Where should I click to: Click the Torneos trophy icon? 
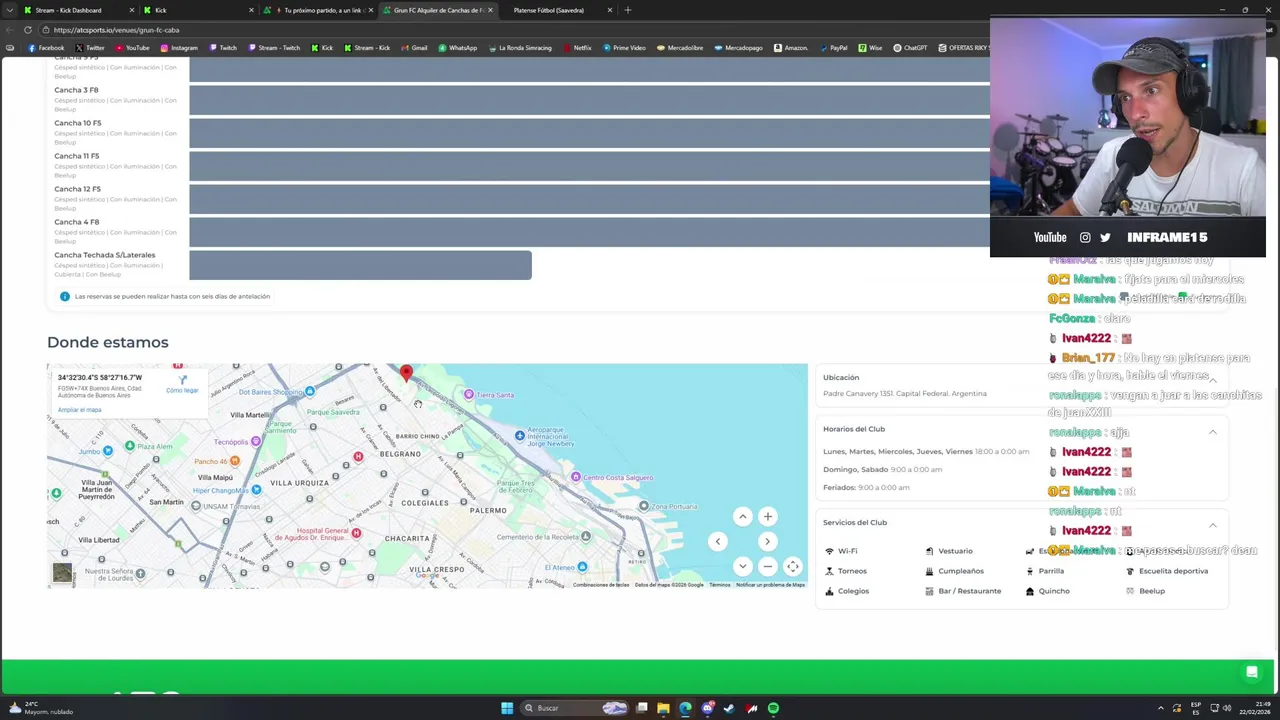click(829, 571)
